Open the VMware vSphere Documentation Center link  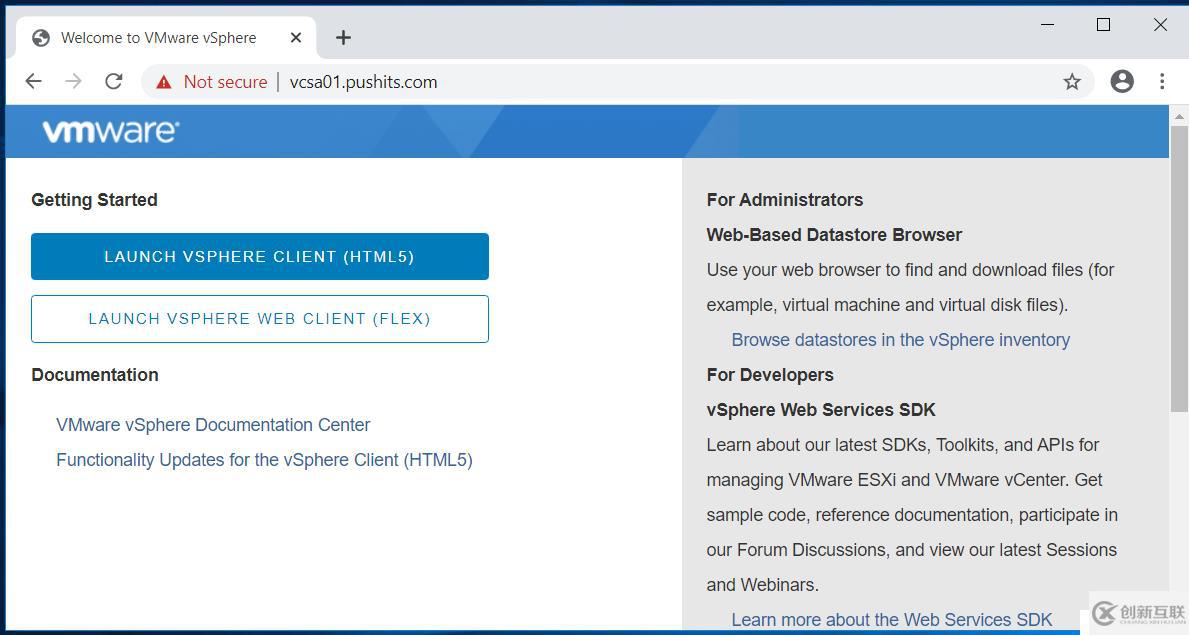tap(213, 424)
